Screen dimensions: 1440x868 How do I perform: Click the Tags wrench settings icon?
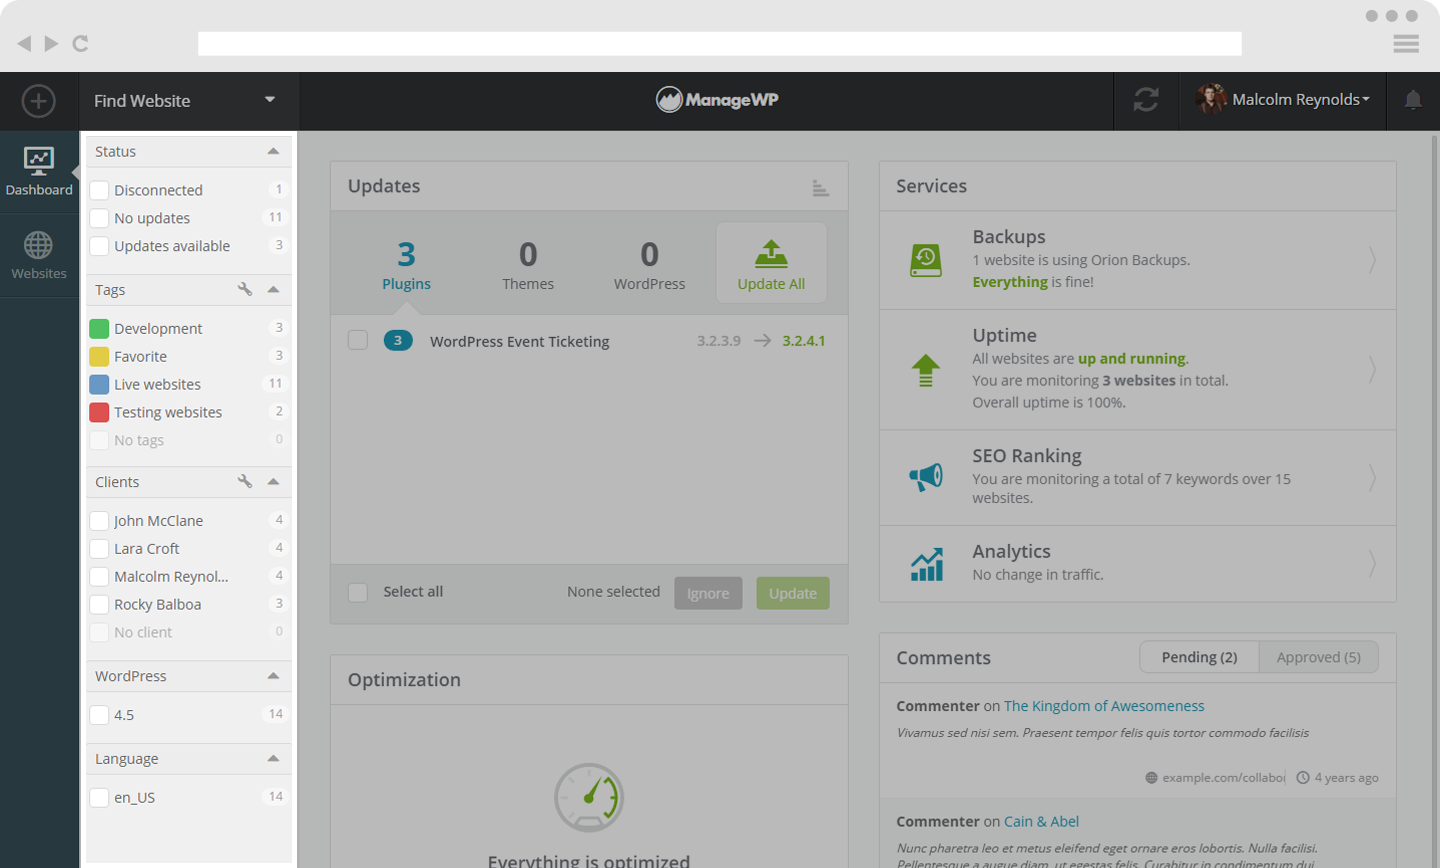245,289
